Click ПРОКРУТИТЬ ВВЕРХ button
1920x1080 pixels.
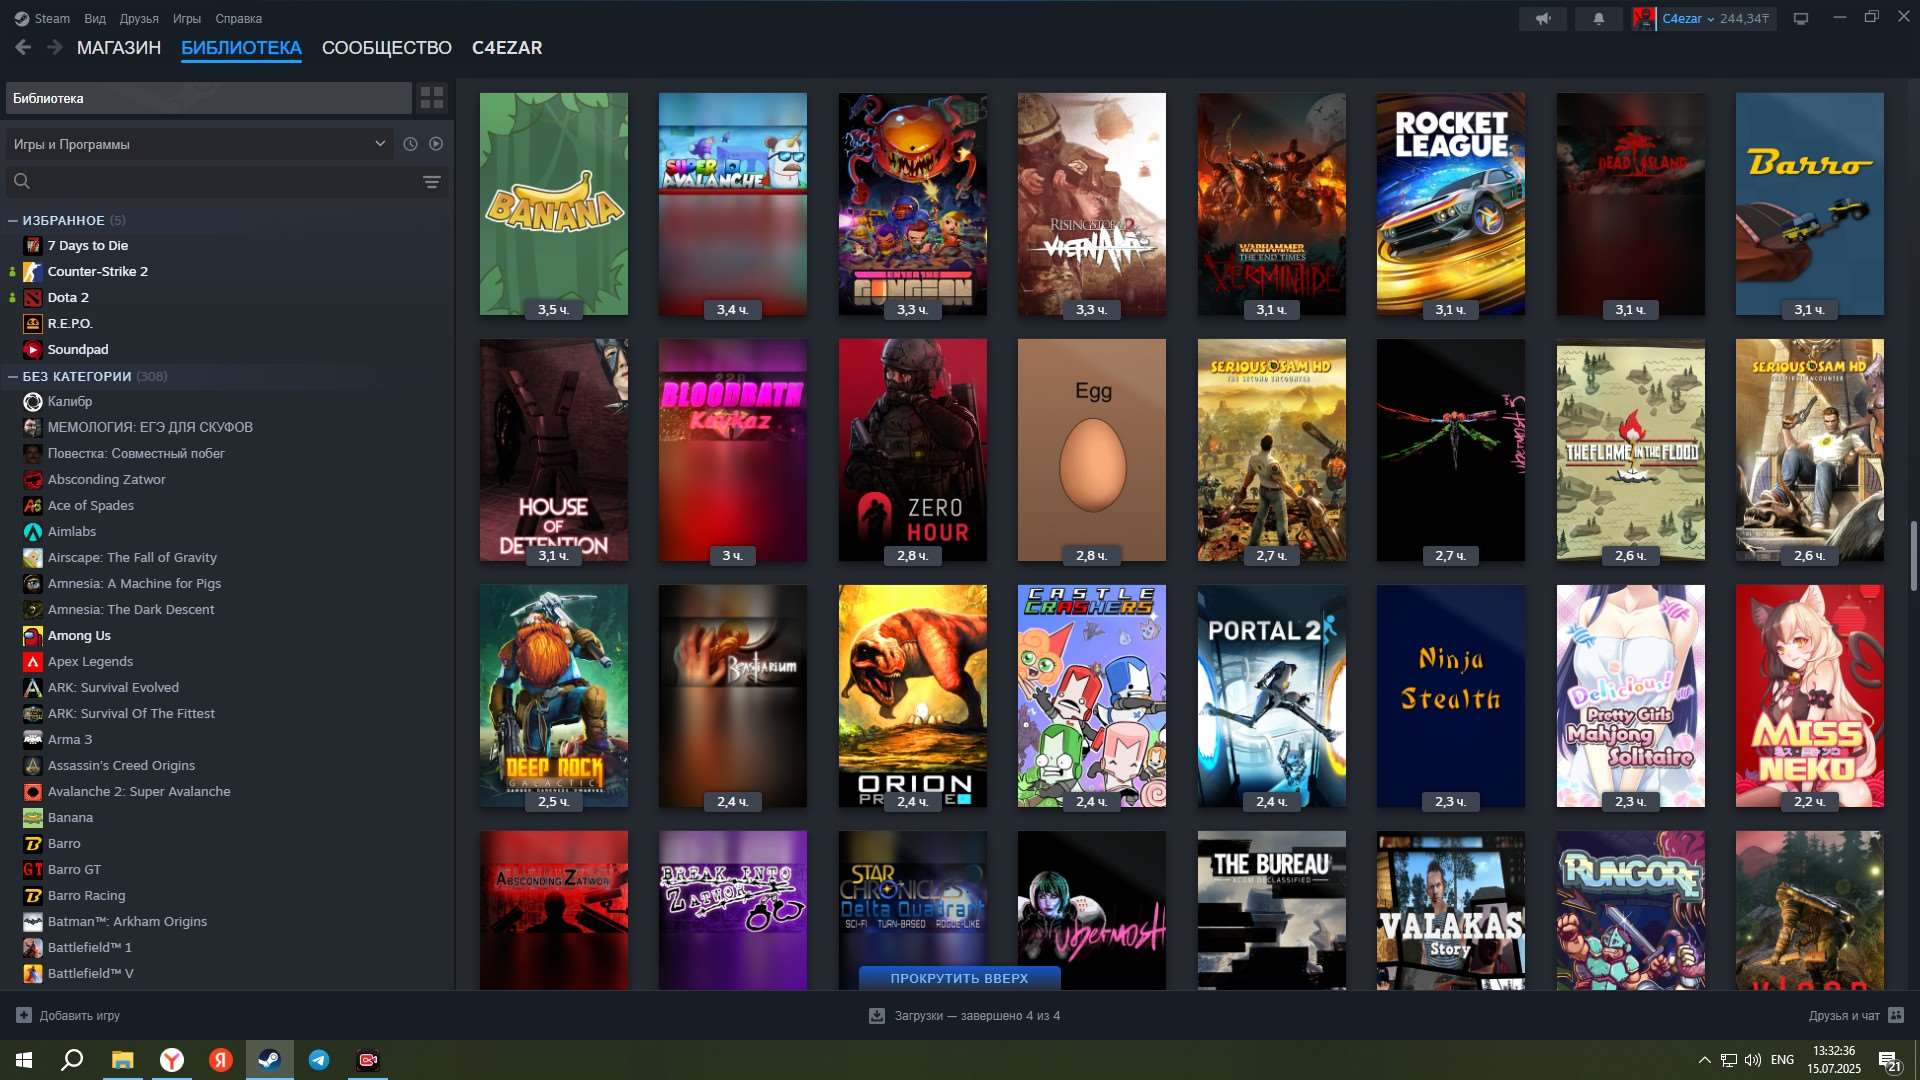click(959, 978)
